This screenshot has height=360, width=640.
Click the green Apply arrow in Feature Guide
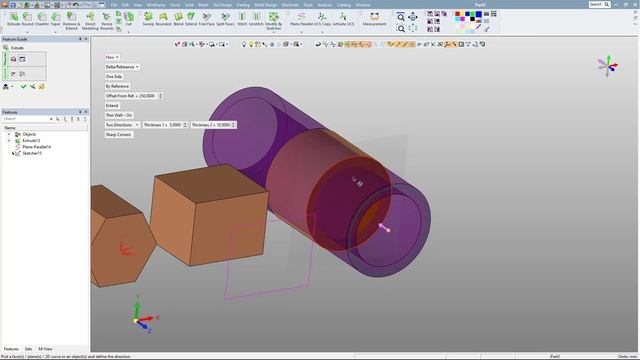(32, 87)
